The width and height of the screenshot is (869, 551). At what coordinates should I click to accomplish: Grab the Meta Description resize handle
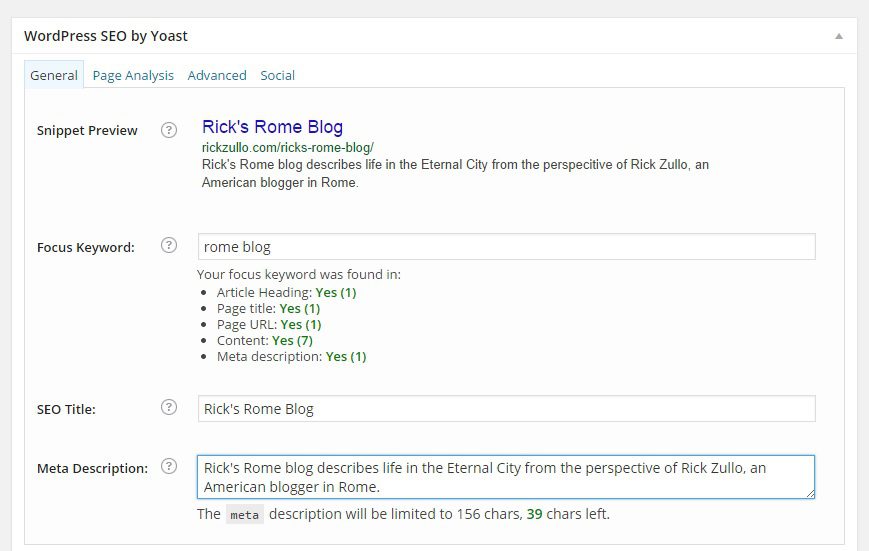810,493
